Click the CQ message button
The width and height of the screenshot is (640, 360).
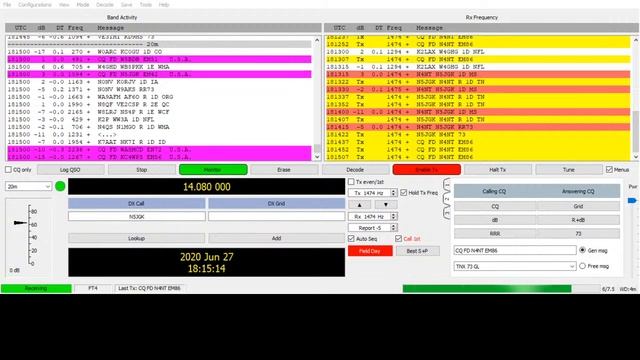point(495,207)
